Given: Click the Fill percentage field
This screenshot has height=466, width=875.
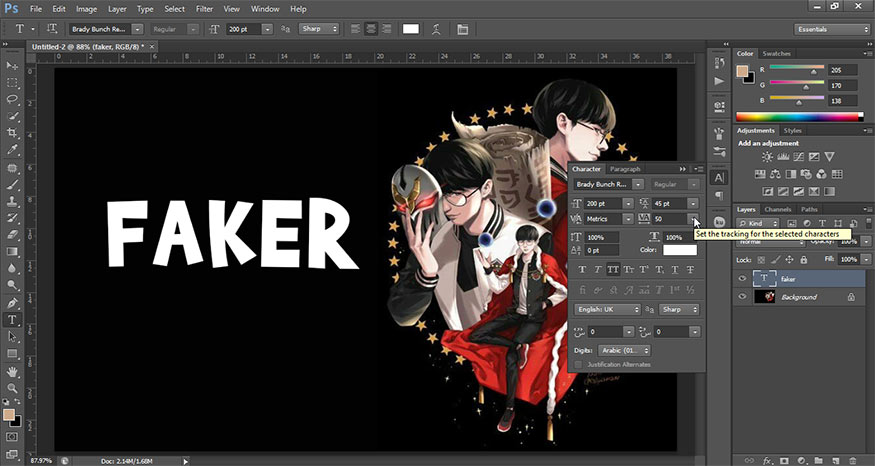Looking at the screenshot, I should [848, 260].
